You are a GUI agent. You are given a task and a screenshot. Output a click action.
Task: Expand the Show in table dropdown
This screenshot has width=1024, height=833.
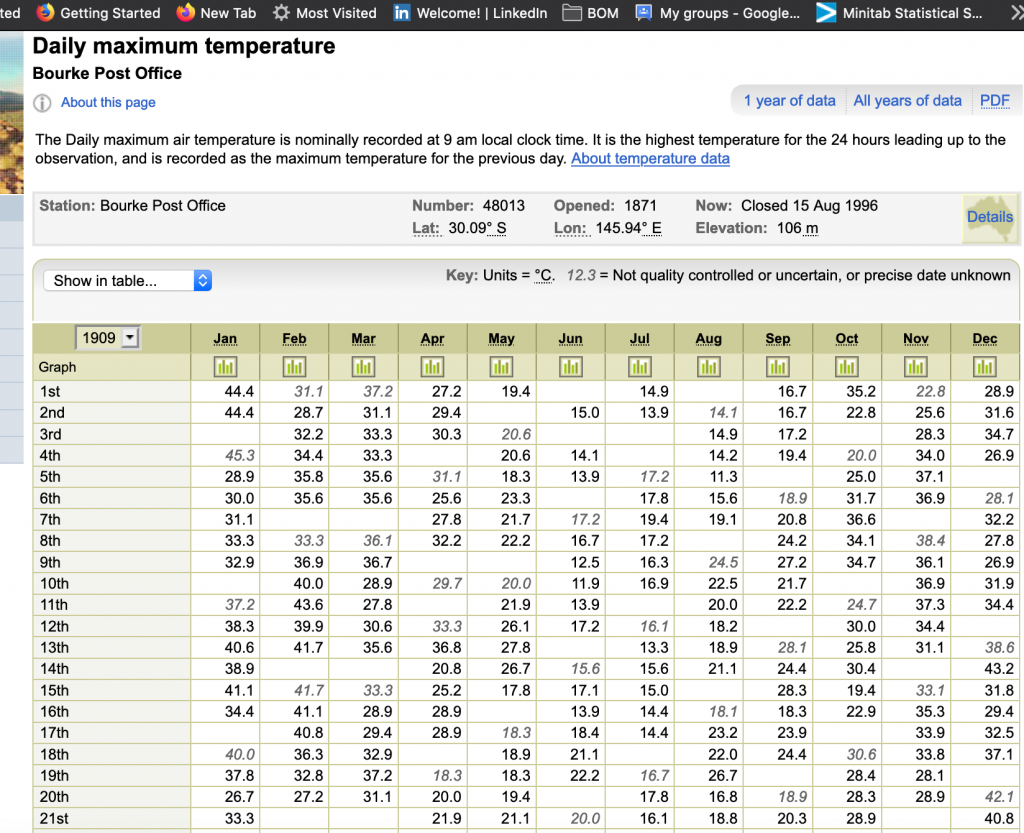pos(127,281)
